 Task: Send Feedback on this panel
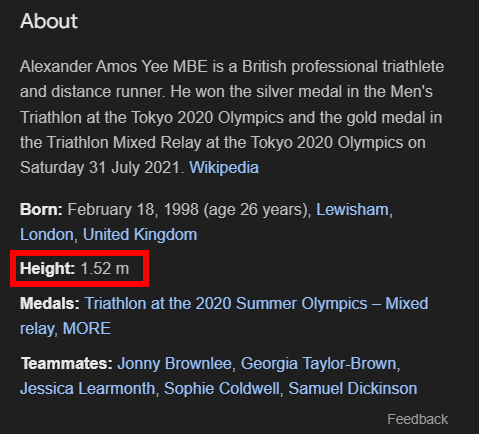coord(417,419)
